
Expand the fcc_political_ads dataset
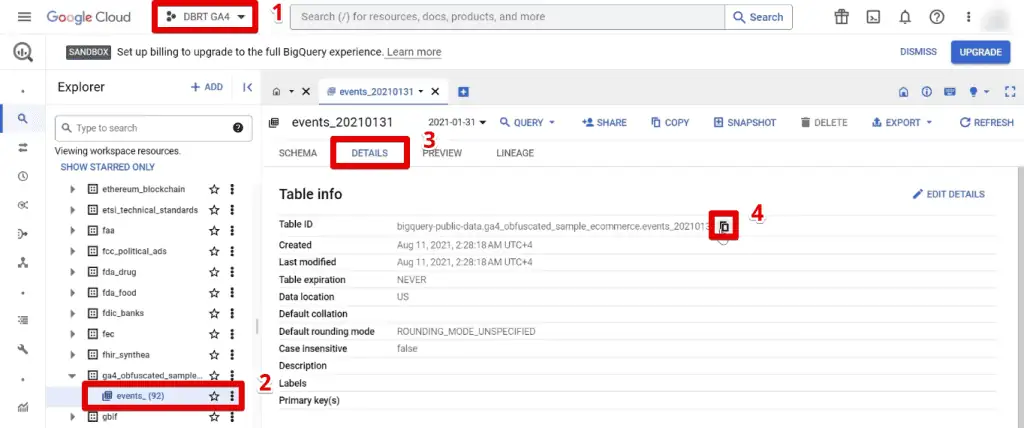click(72, 251)
